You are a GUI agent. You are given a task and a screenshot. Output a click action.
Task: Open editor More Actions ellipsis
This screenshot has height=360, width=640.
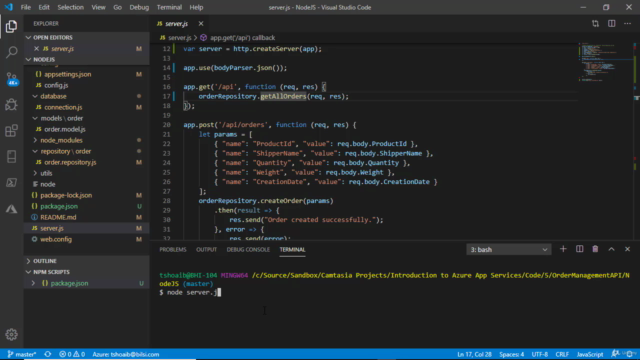point(627,24)
